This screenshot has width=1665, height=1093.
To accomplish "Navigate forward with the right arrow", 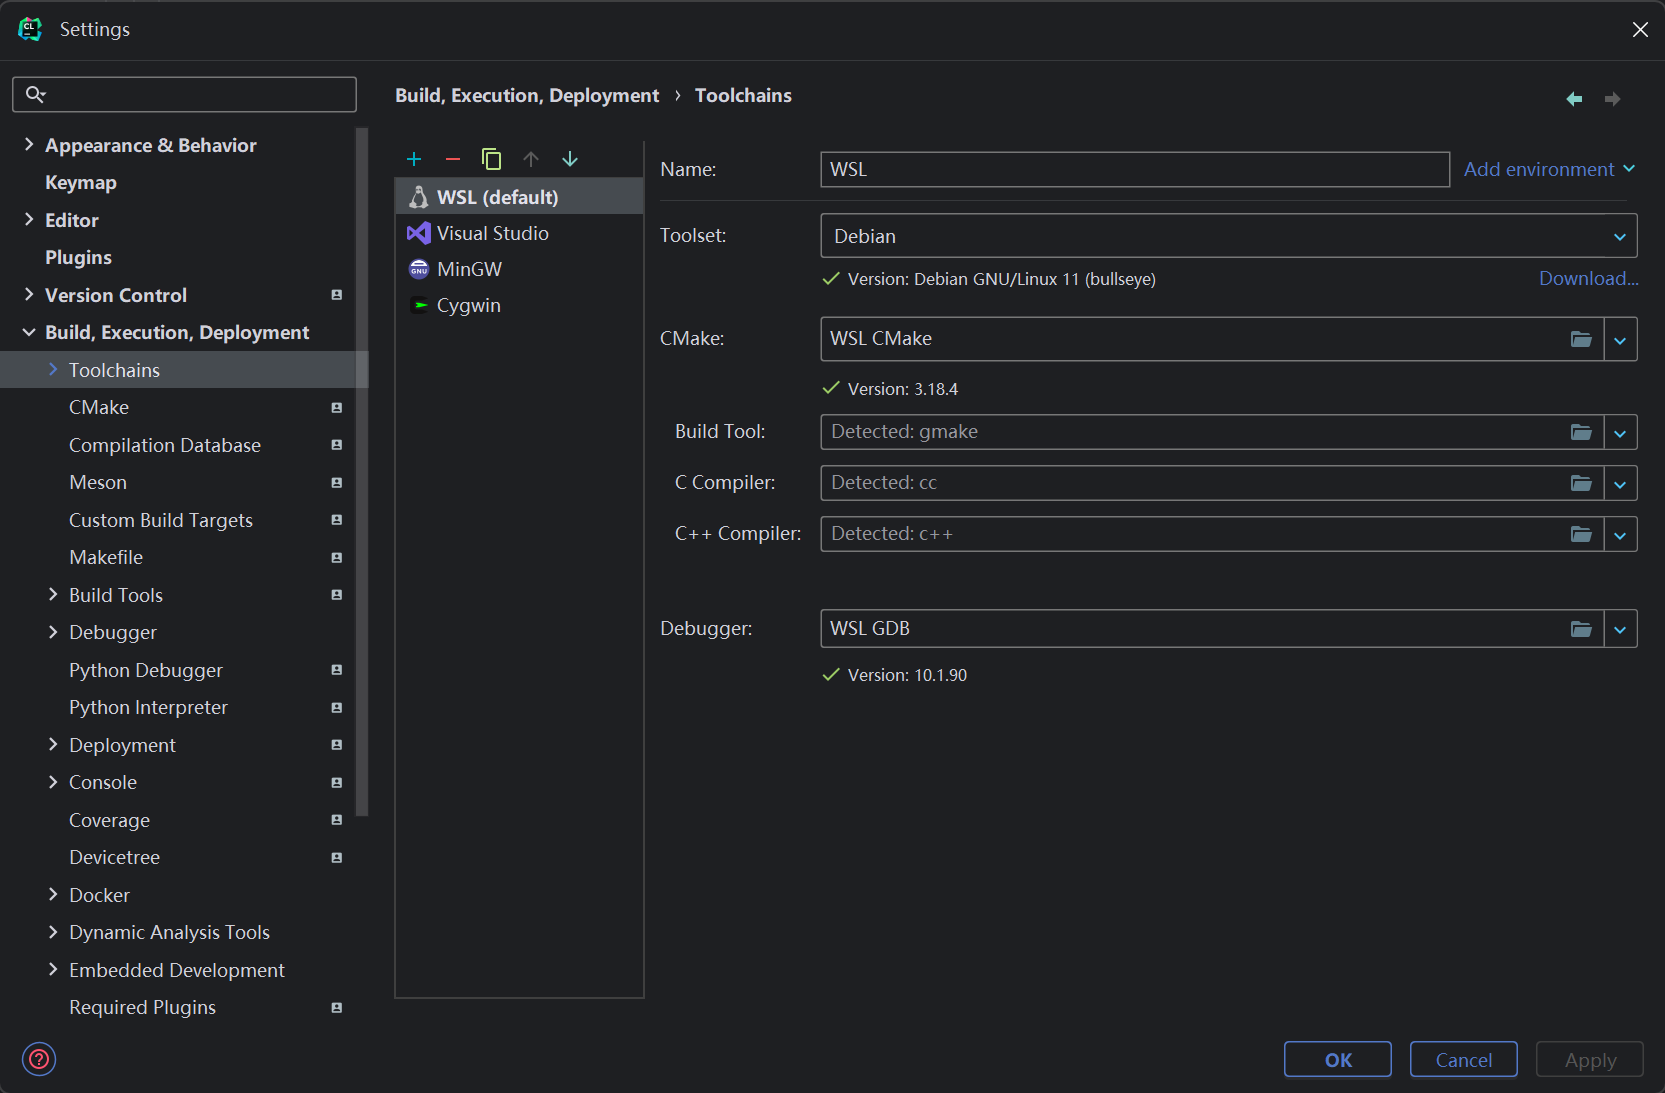I will click(1612, 99).
